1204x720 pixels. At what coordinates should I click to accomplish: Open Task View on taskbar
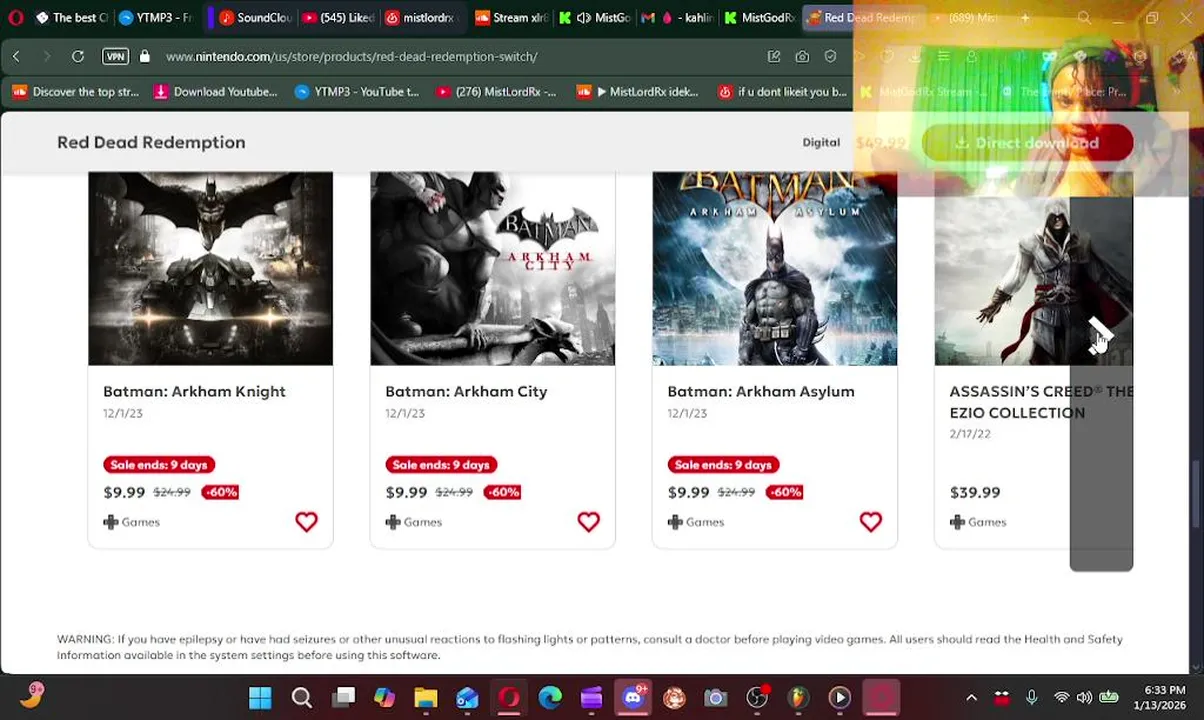click(x=343, y=698)
